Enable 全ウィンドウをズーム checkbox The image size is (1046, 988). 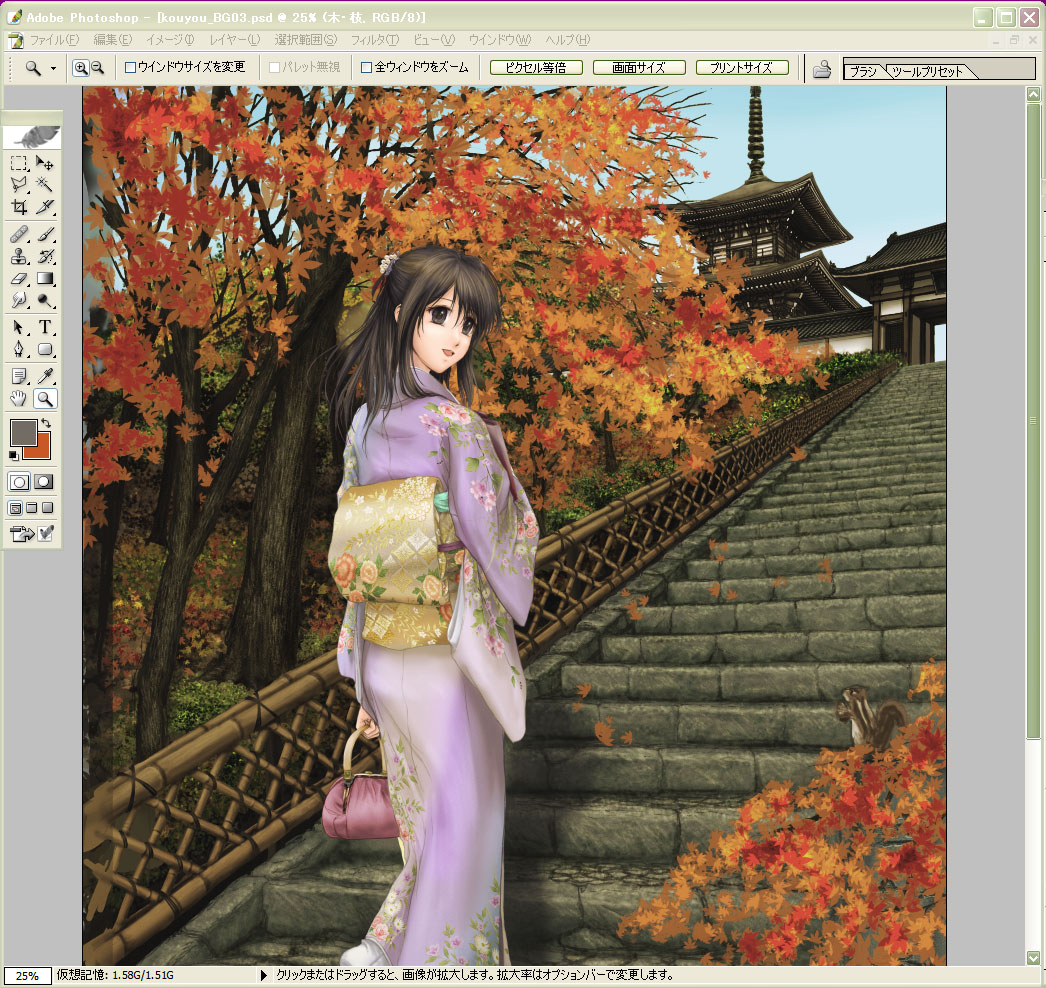click(x=366, y=67)
